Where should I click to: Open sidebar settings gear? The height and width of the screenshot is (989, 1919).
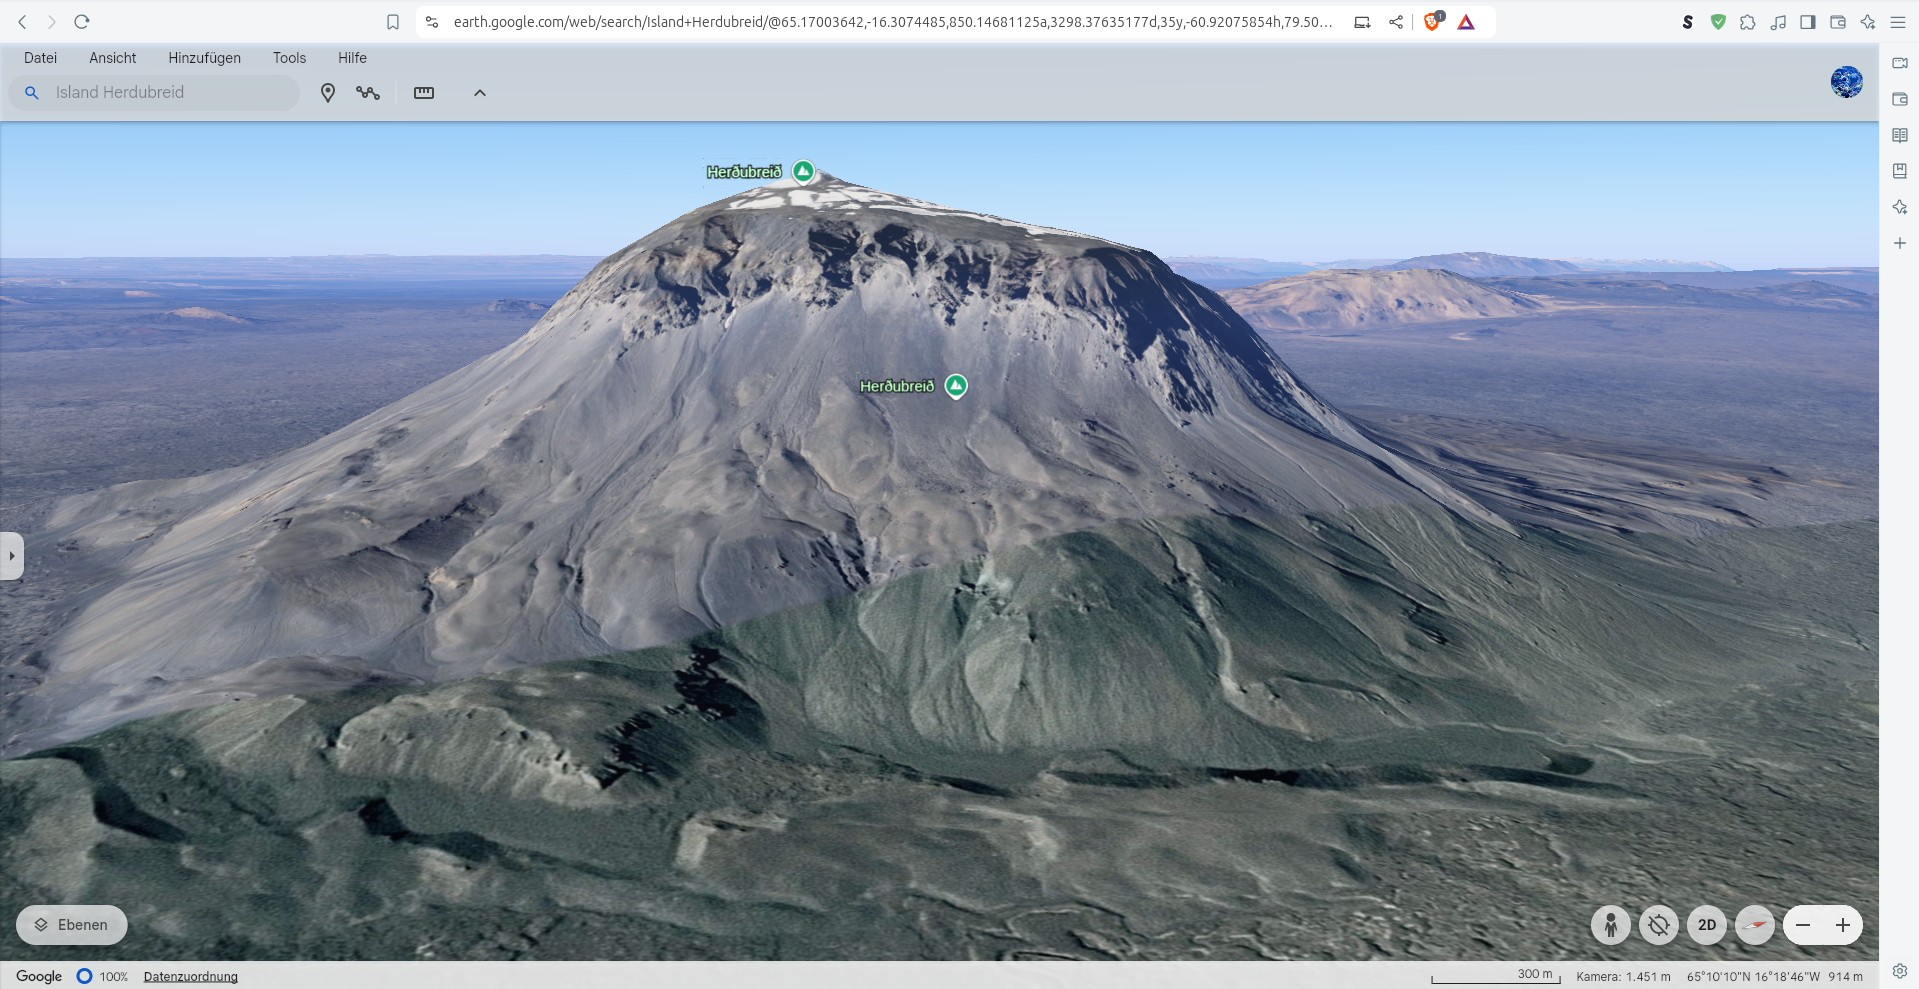click(x=1900, y=971)
